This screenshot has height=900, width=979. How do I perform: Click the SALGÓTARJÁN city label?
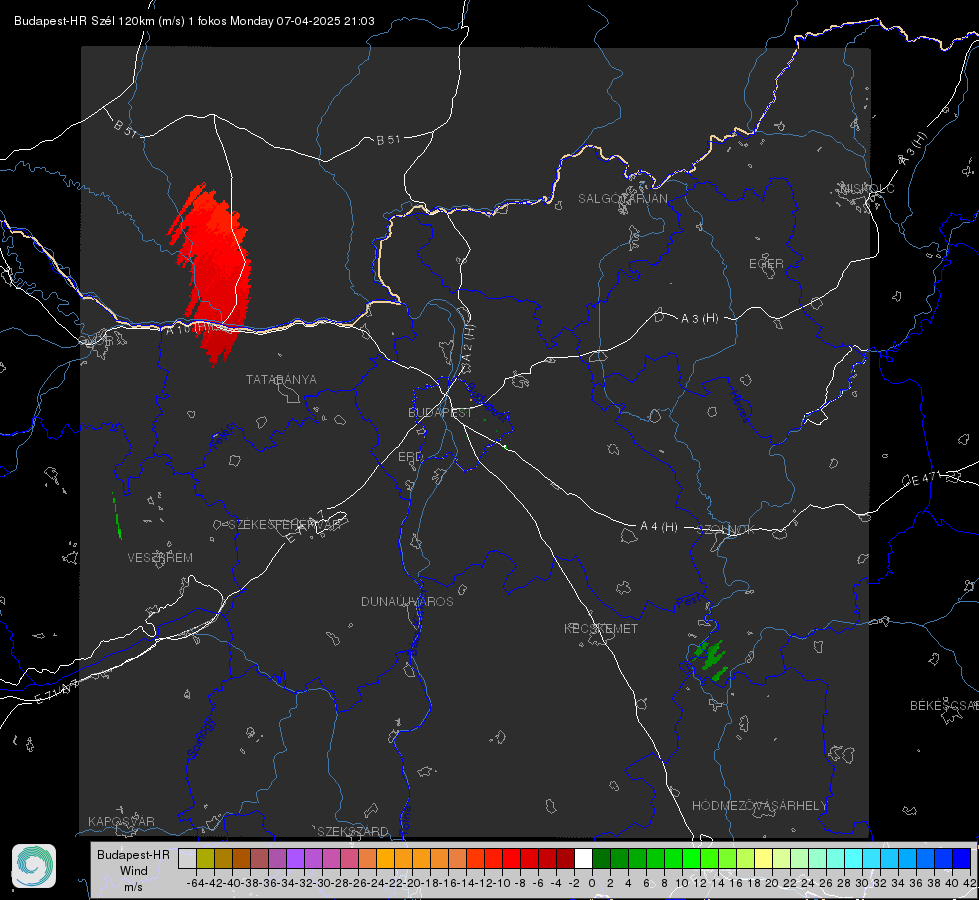(x=622, y=199)
